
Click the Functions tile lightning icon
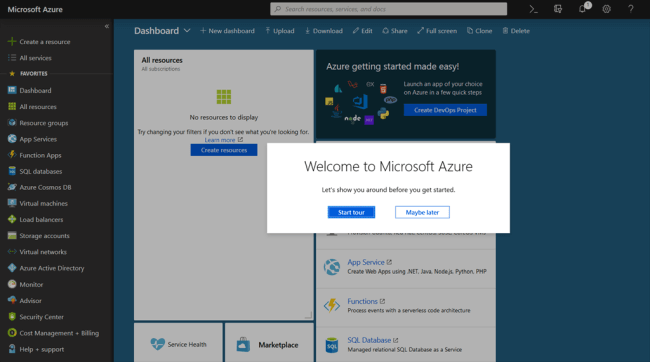(x=332, y=305)
